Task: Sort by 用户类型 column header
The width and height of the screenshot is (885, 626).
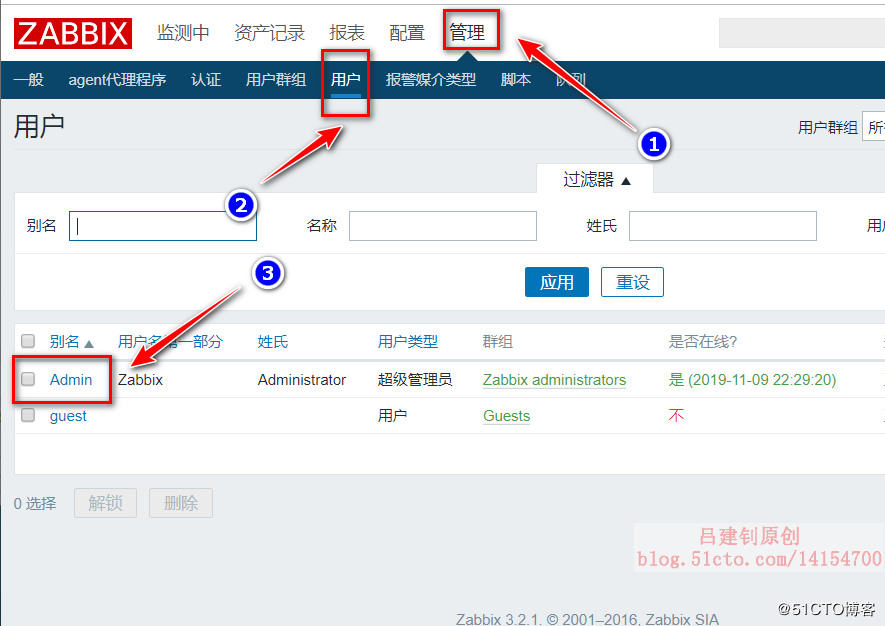Action: click(408, 342)
